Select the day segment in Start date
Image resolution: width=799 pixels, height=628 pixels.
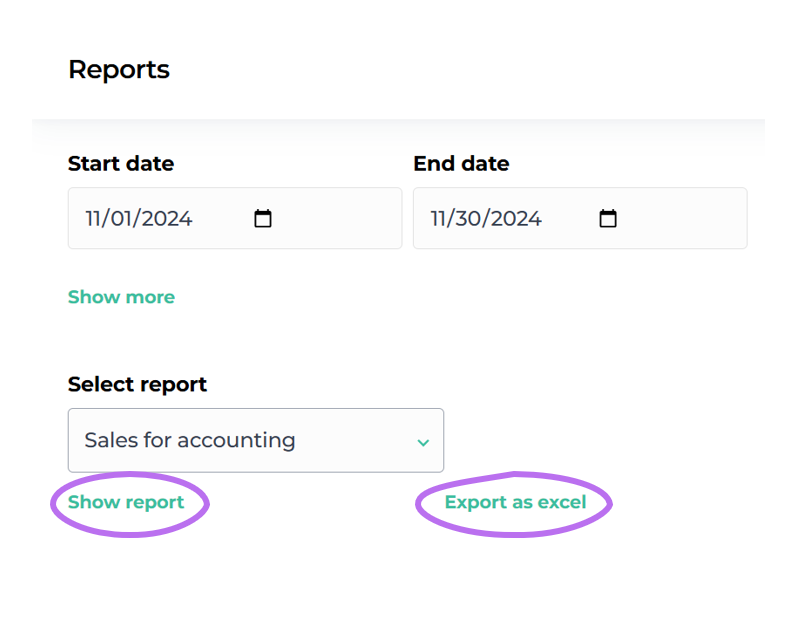pos(127,219)
